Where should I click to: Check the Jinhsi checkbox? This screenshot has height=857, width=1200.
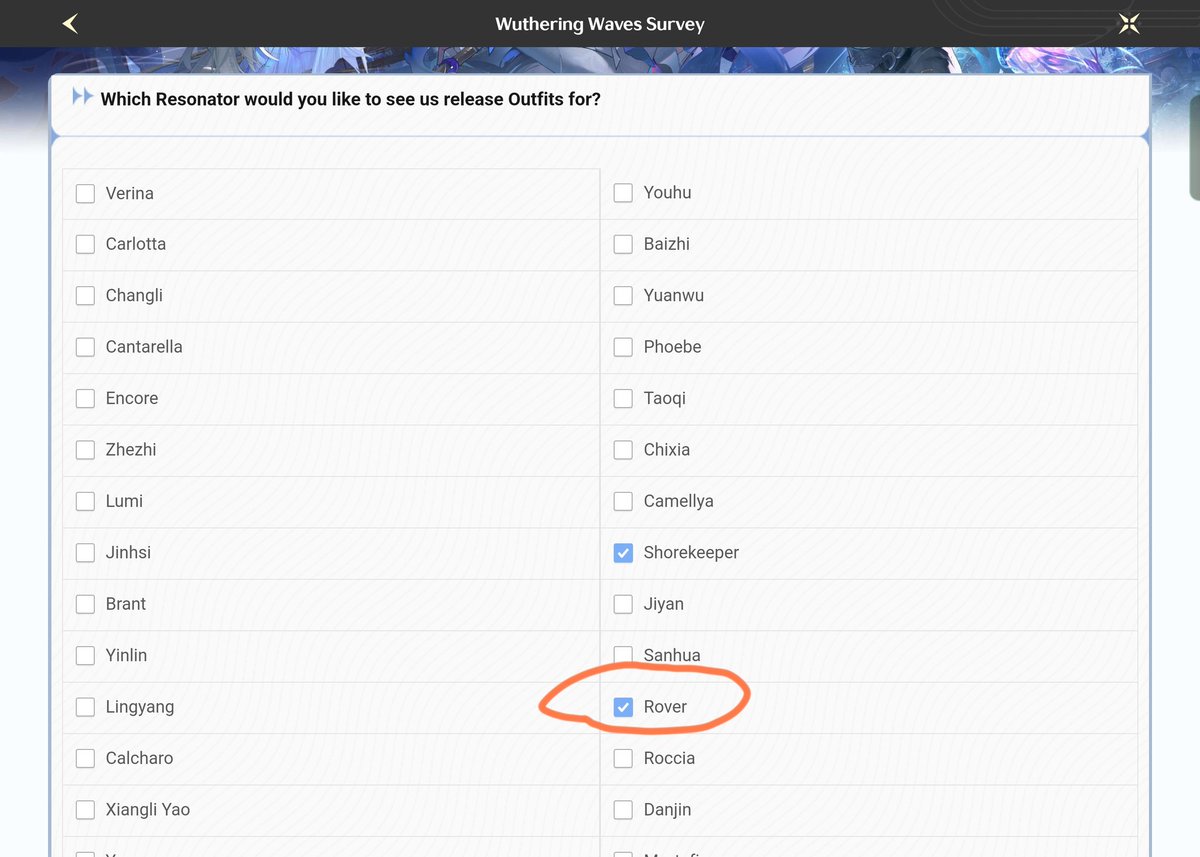pyautogui.click(x=86, y=552)
